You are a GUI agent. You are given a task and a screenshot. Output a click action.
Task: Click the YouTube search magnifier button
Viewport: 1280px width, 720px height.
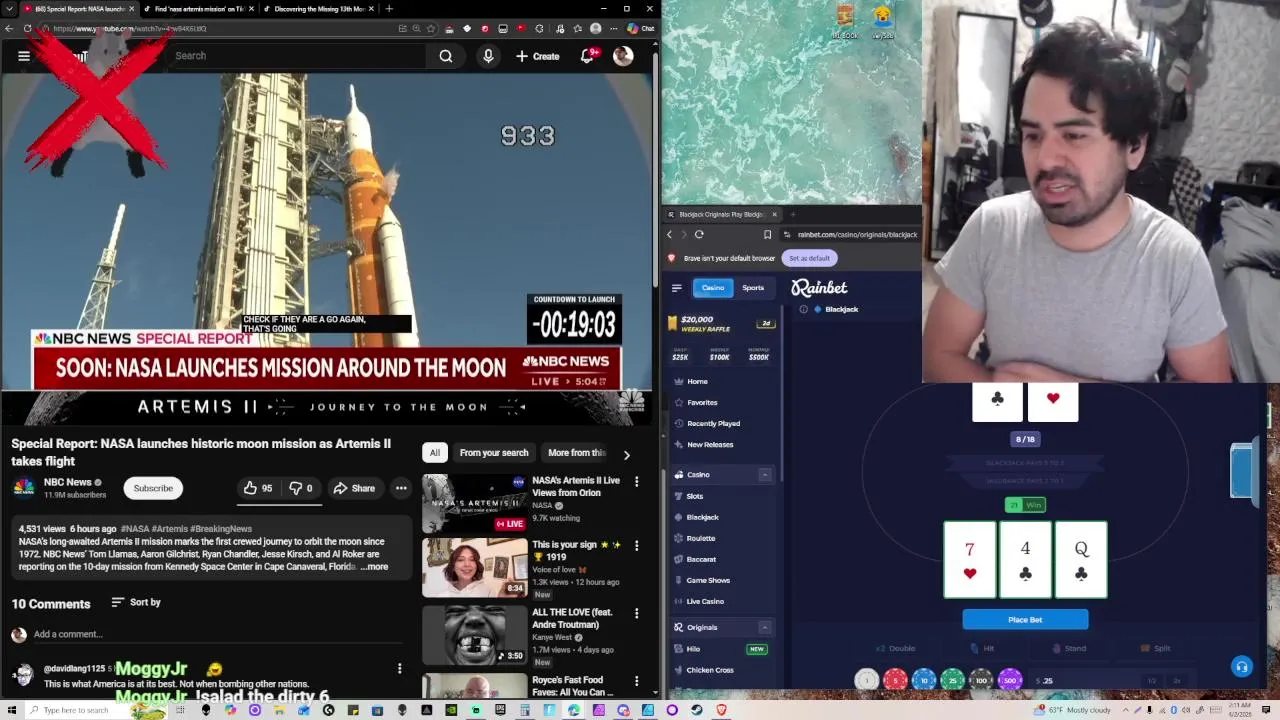point(446,56)
